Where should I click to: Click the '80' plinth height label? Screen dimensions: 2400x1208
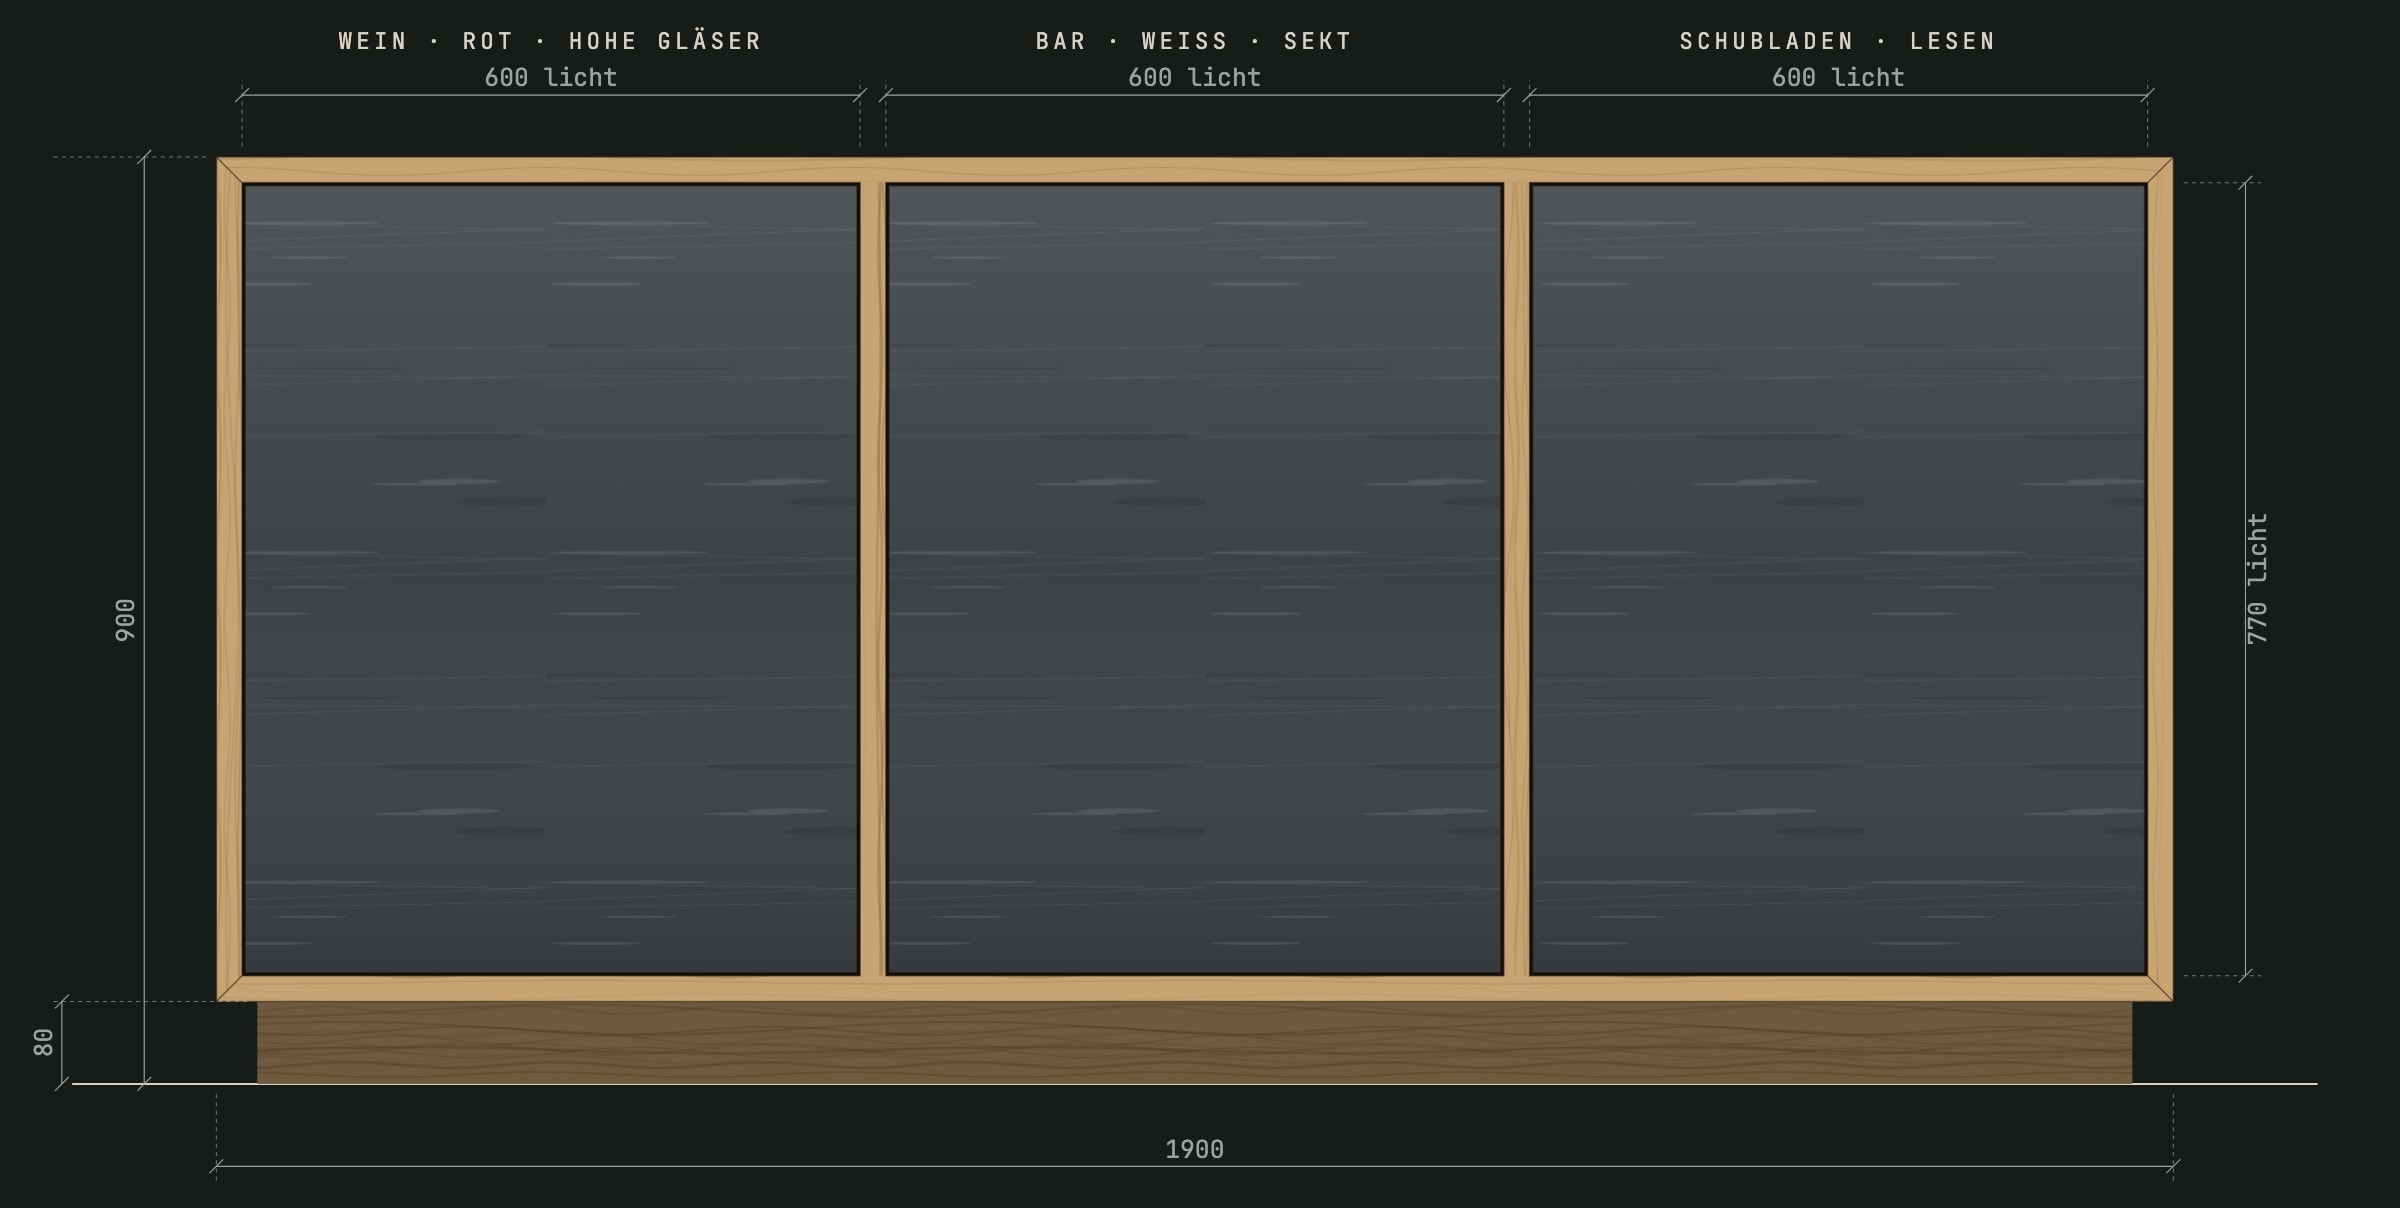(x=43, y=1042)
